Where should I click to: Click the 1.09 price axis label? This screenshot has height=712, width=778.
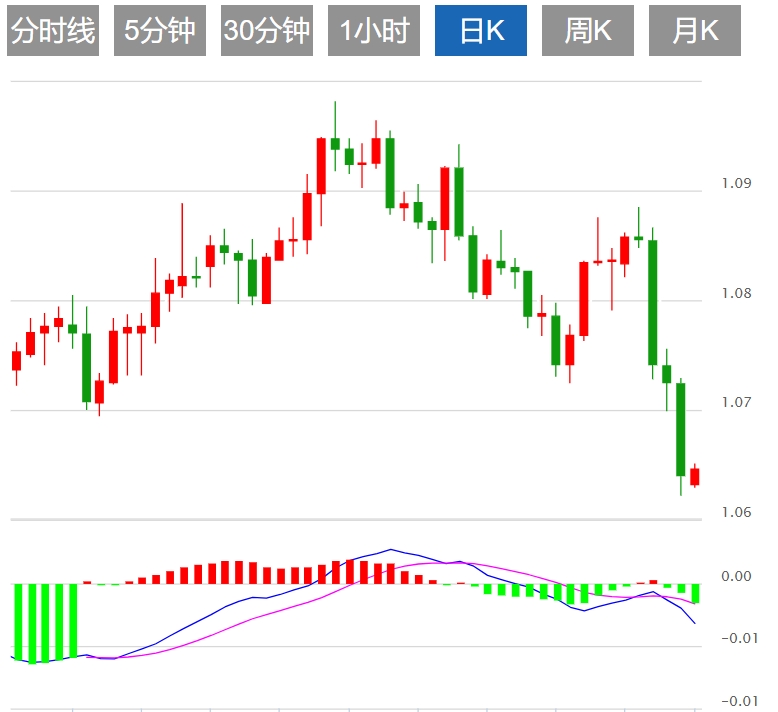tap(735, 184)
